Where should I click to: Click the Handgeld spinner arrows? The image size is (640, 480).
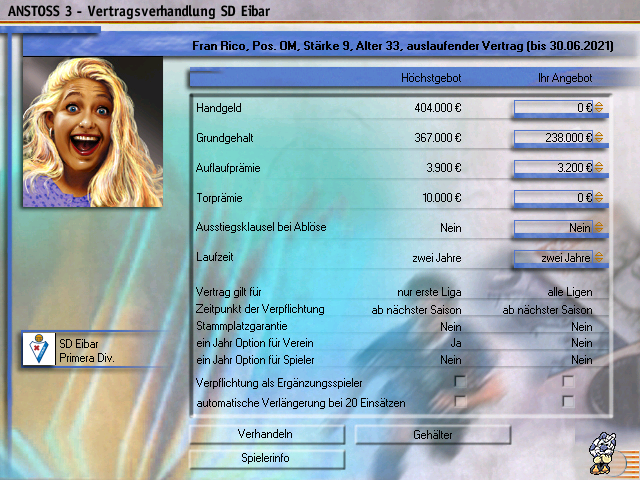point(599,107)
